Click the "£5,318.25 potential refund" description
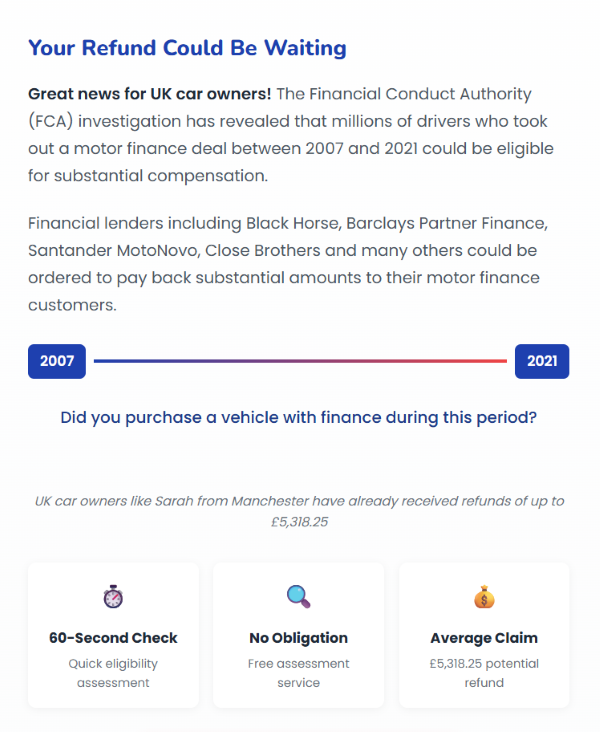Image resolution: width=600 pixels, height=732 pixels. tap(484, 672)
